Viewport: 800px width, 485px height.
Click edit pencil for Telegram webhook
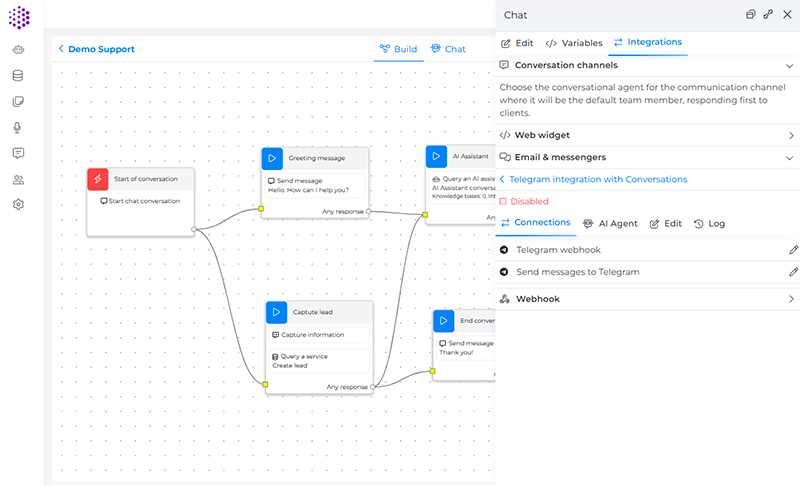tap(793, 249)
